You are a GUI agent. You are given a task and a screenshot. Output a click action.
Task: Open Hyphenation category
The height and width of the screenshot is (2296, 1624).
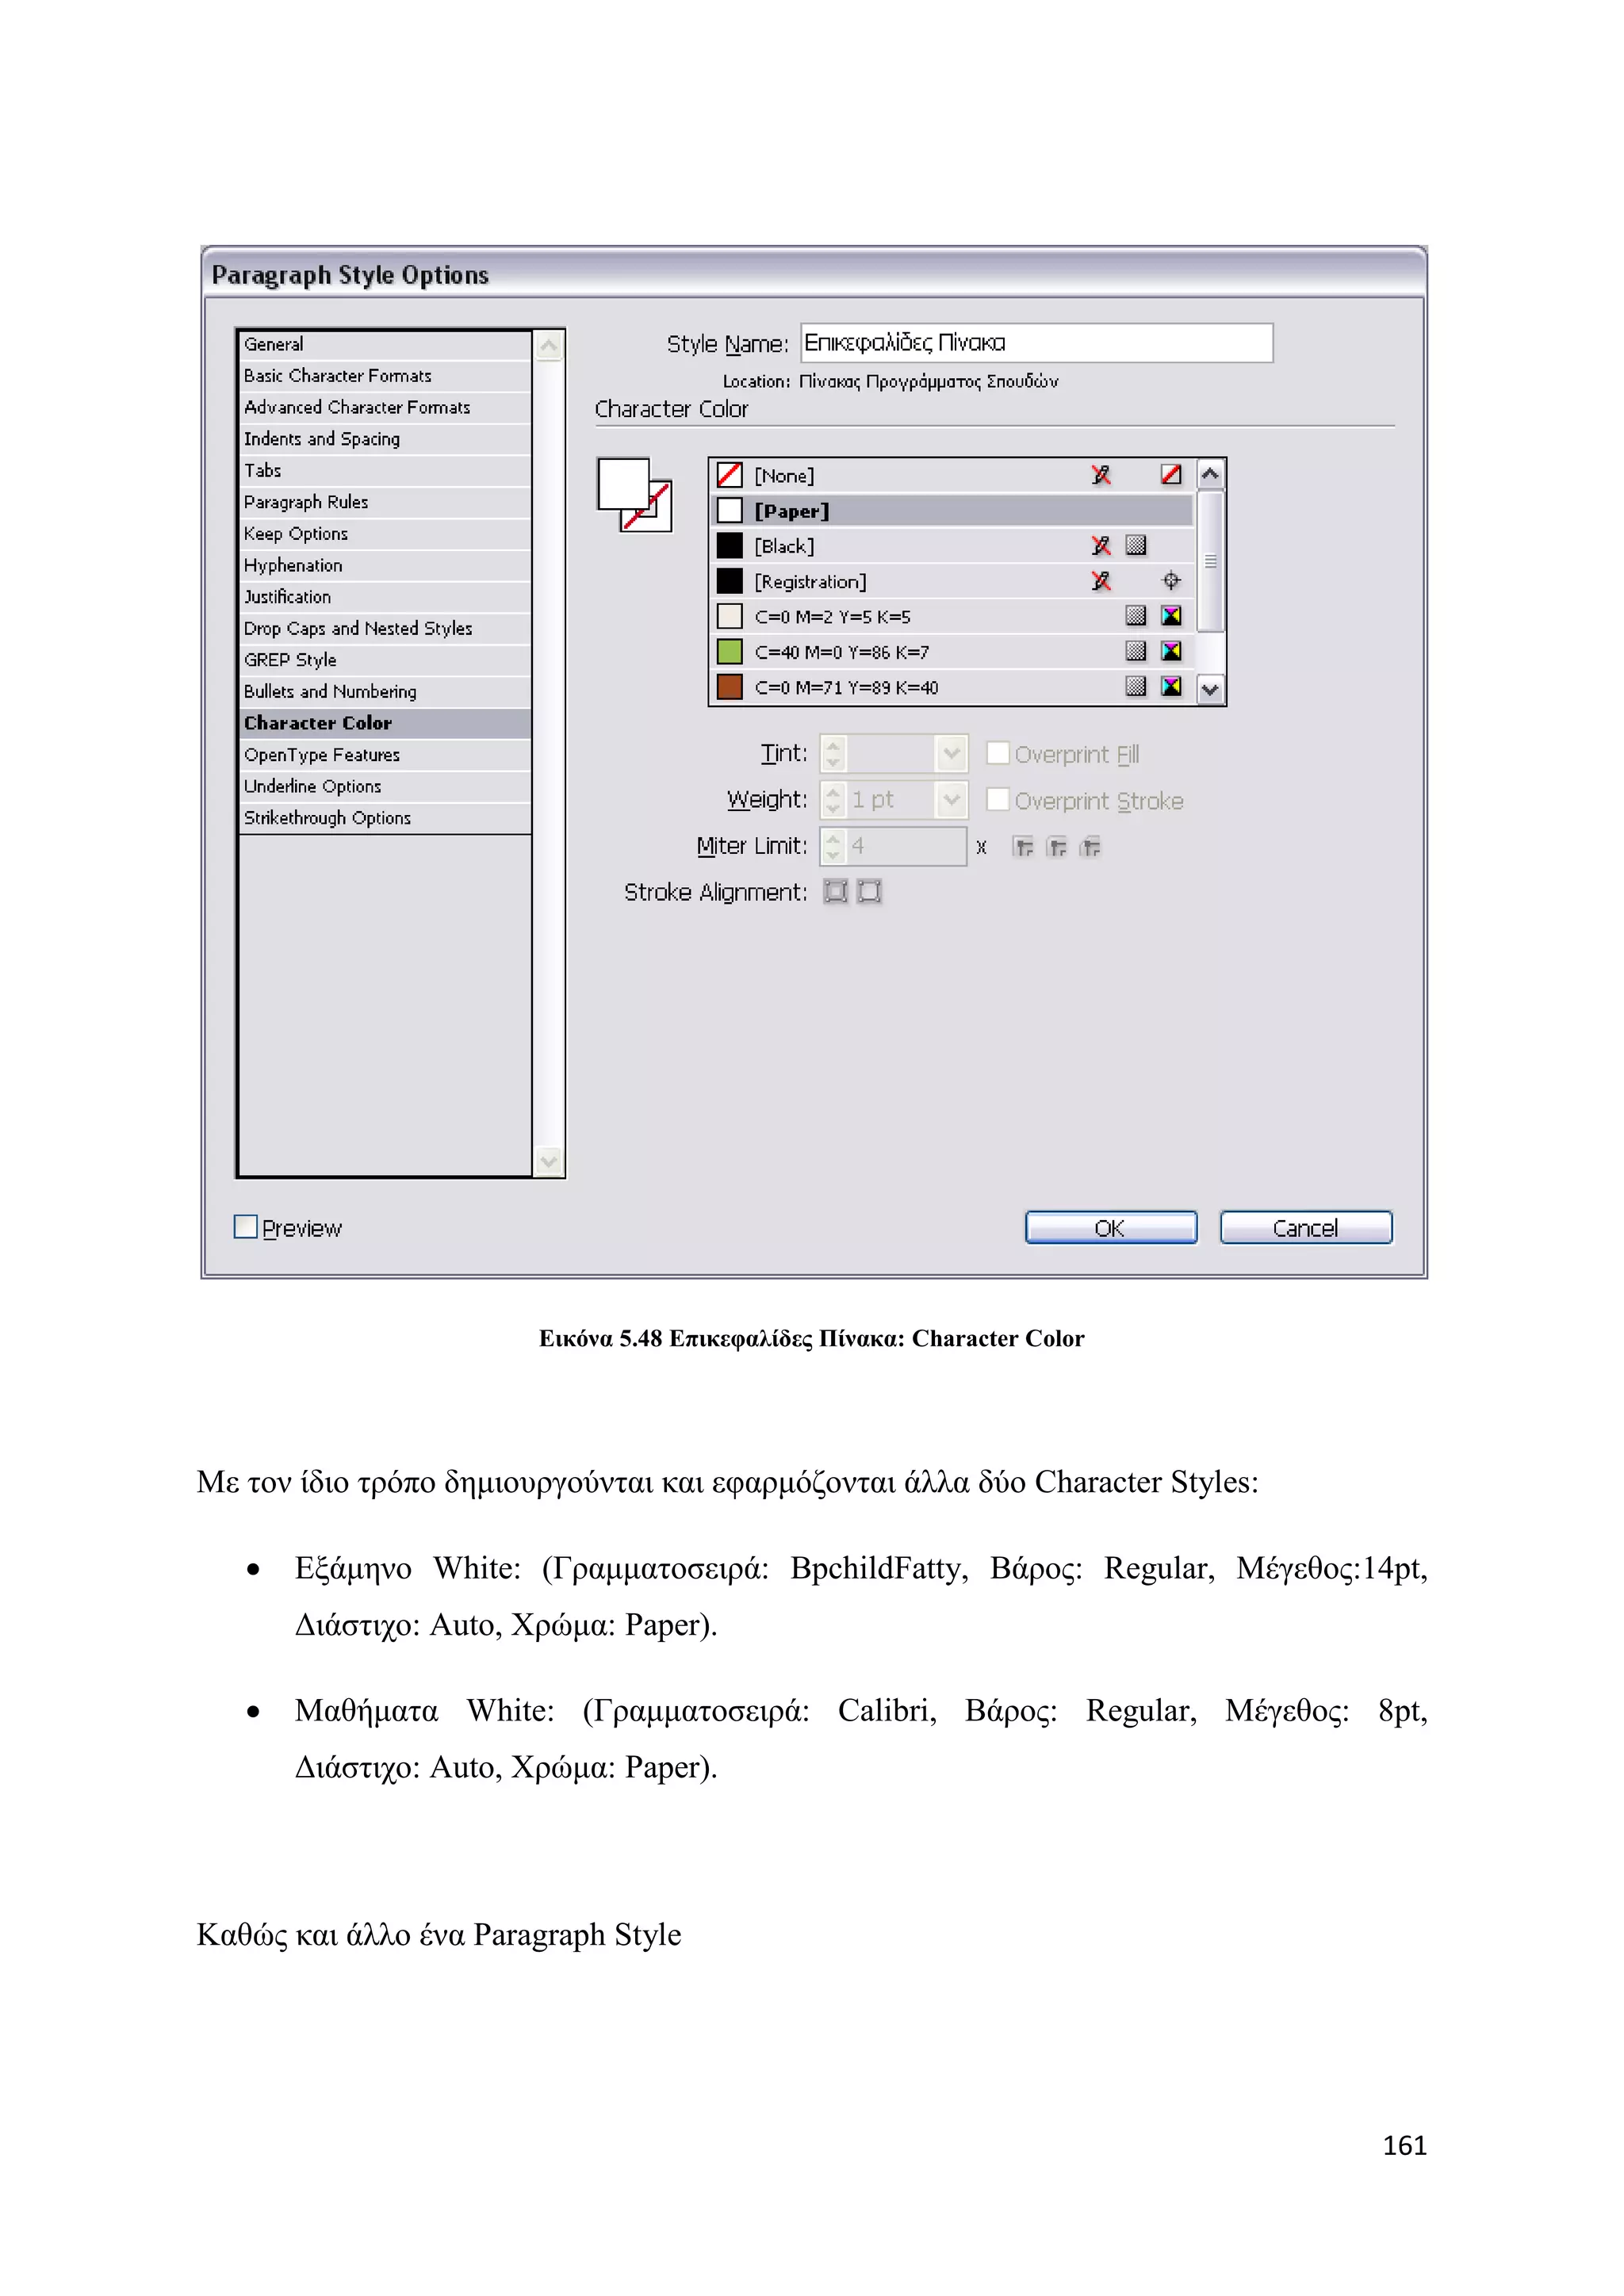pyautogui.click(x=385, y=565)
